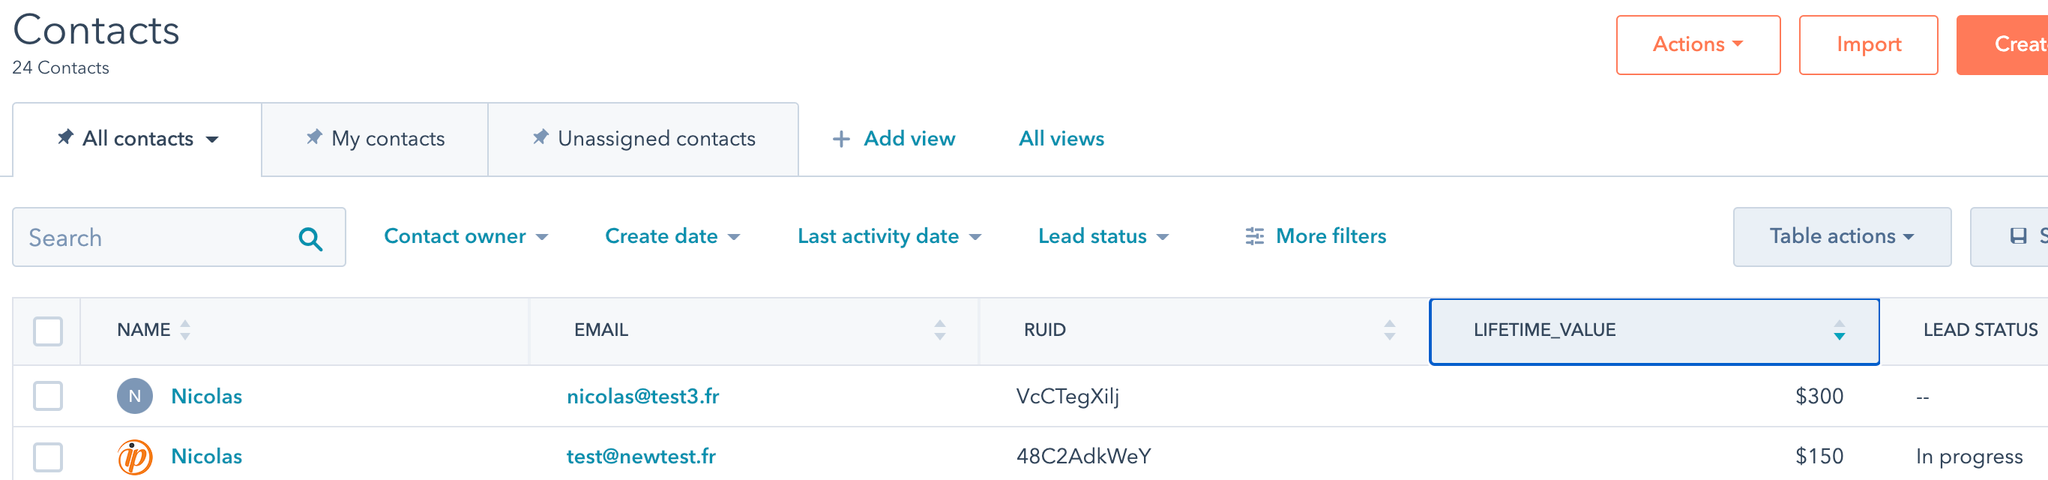Switch to the My contacts tab
The height and width of the screenshot is (480, 2048).
coord(375,139)
